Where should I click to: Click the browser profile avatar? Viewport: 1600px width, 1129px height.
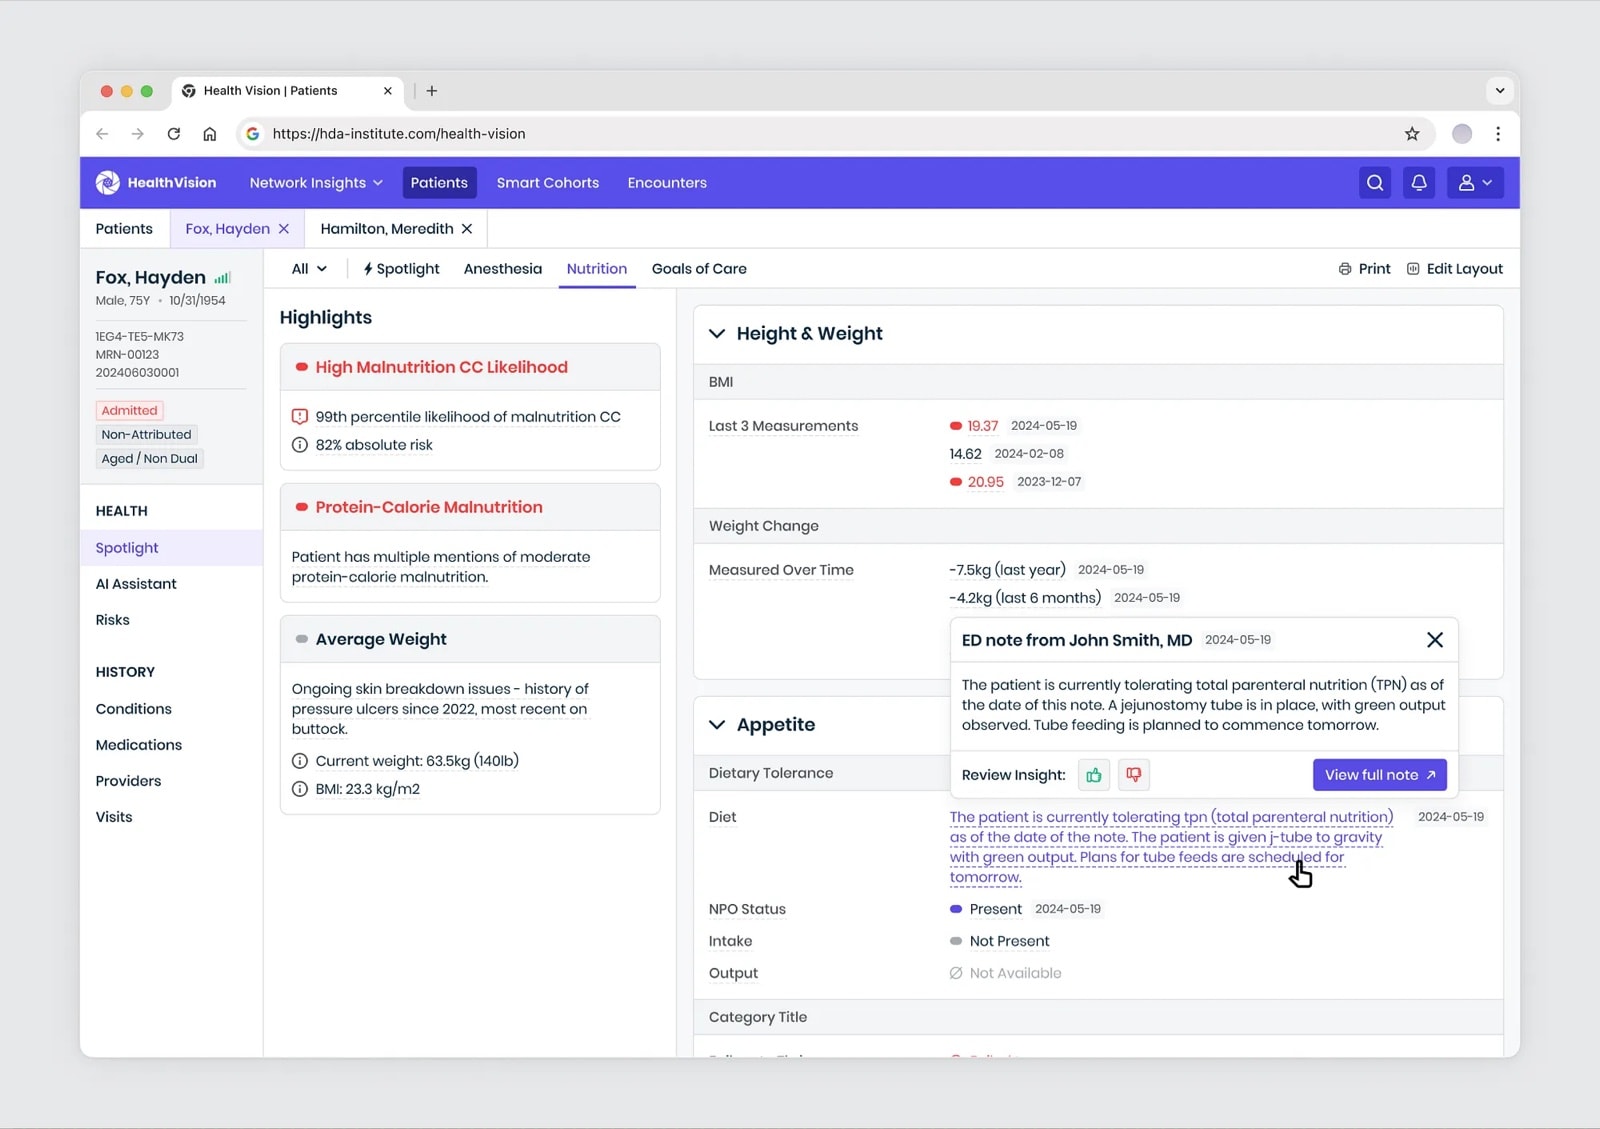[1462, 134]
